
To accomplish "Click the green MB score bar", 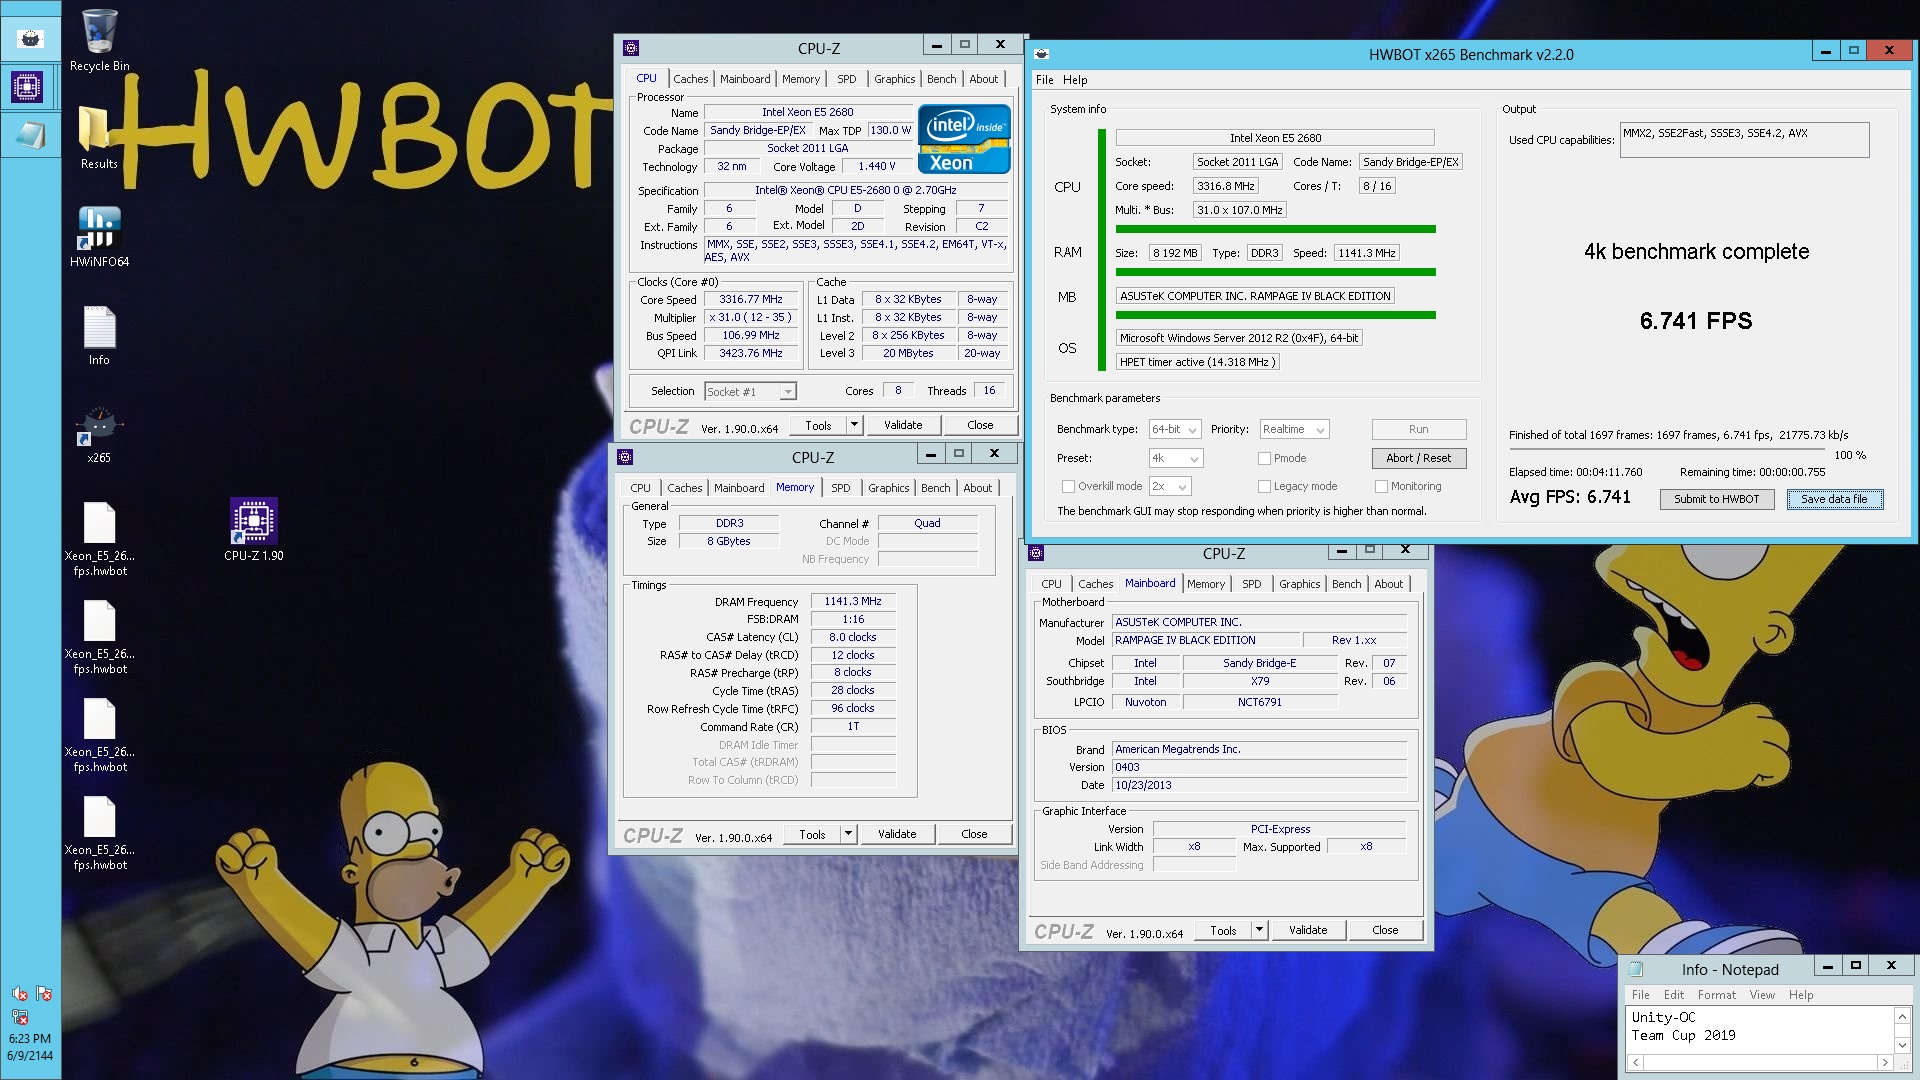I will point(1276,315).
